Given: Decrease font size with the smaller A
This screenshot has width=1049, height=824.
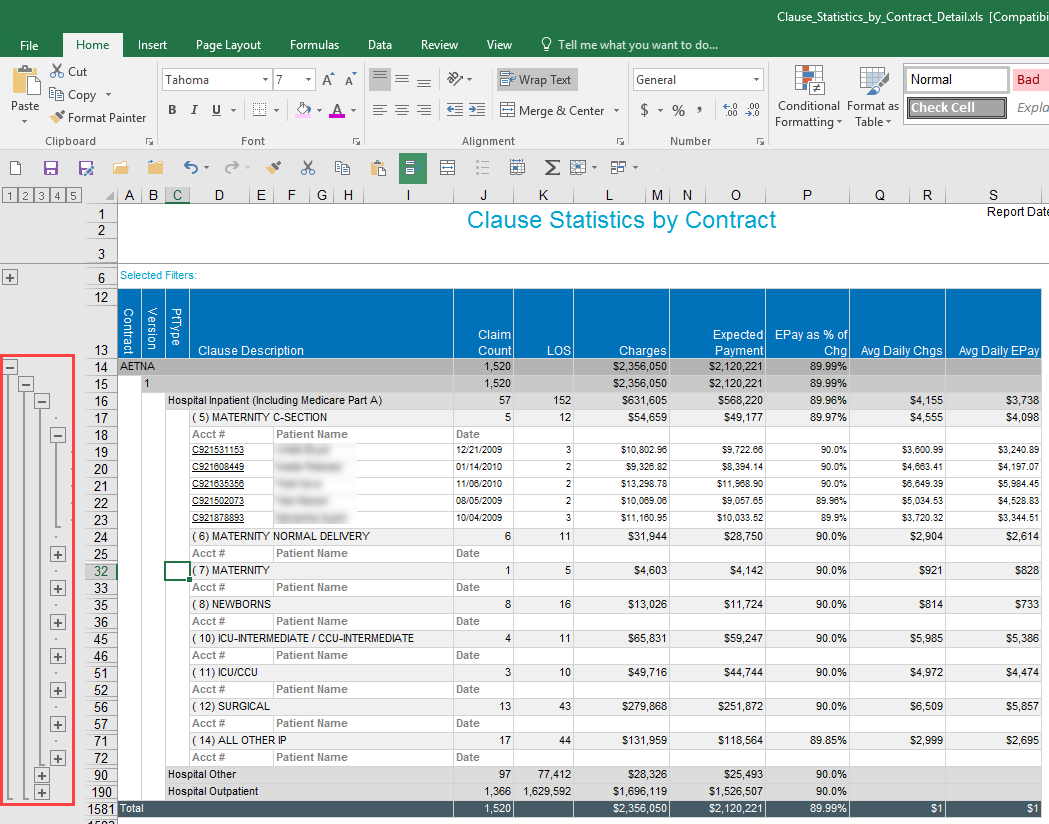Looking at the screenshot, I should (x=350, y=80).
